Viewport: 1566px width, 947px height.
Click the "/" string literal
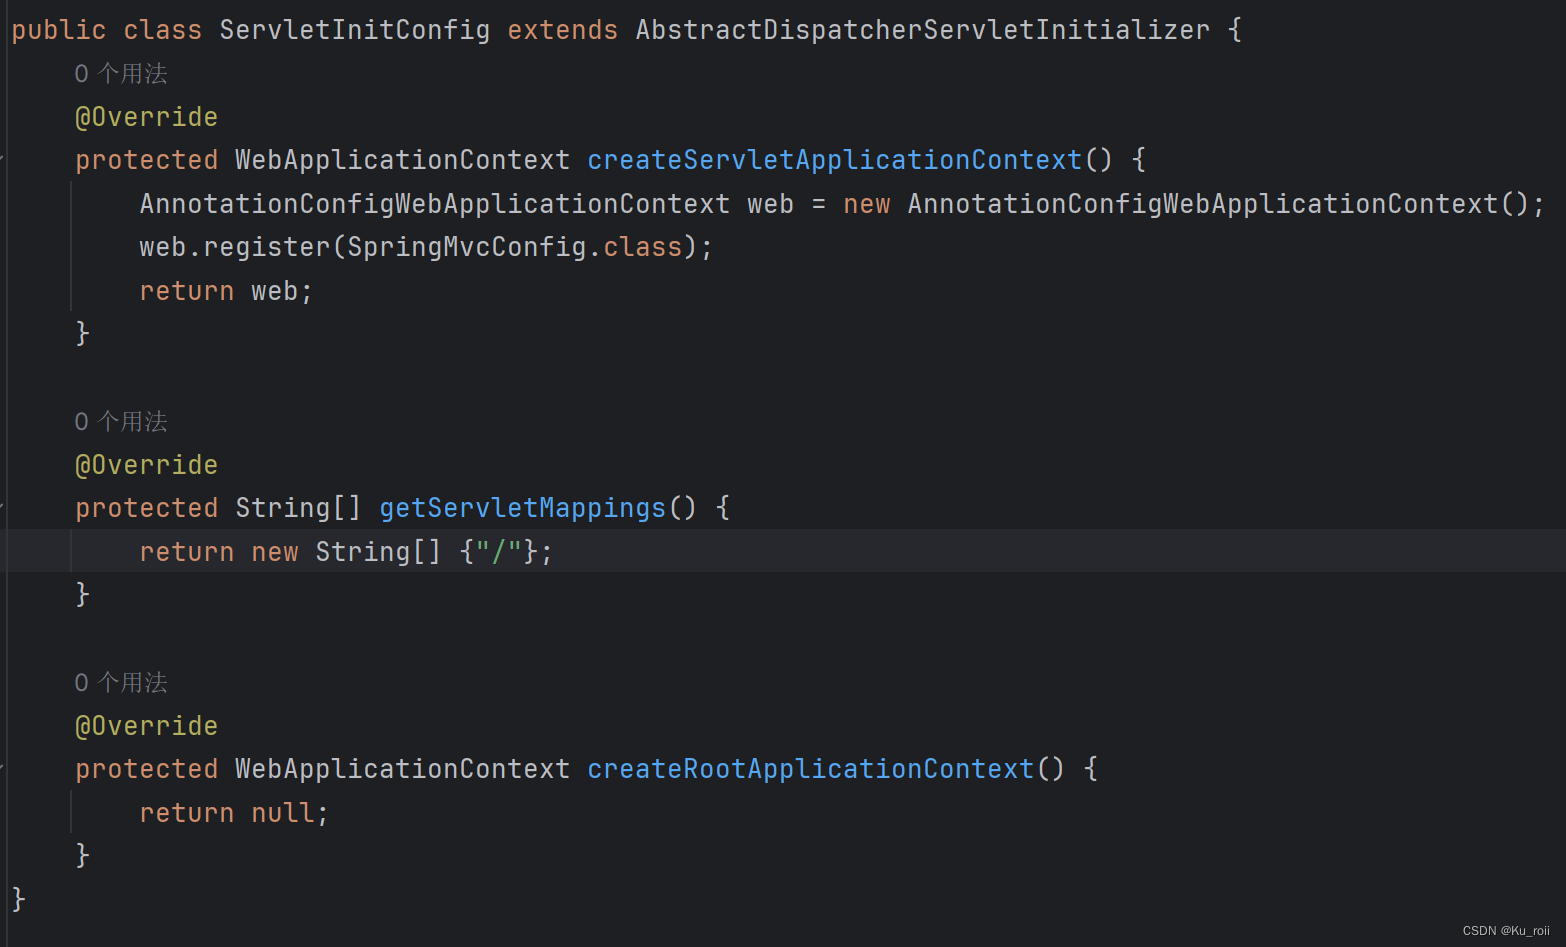point(499,552)
